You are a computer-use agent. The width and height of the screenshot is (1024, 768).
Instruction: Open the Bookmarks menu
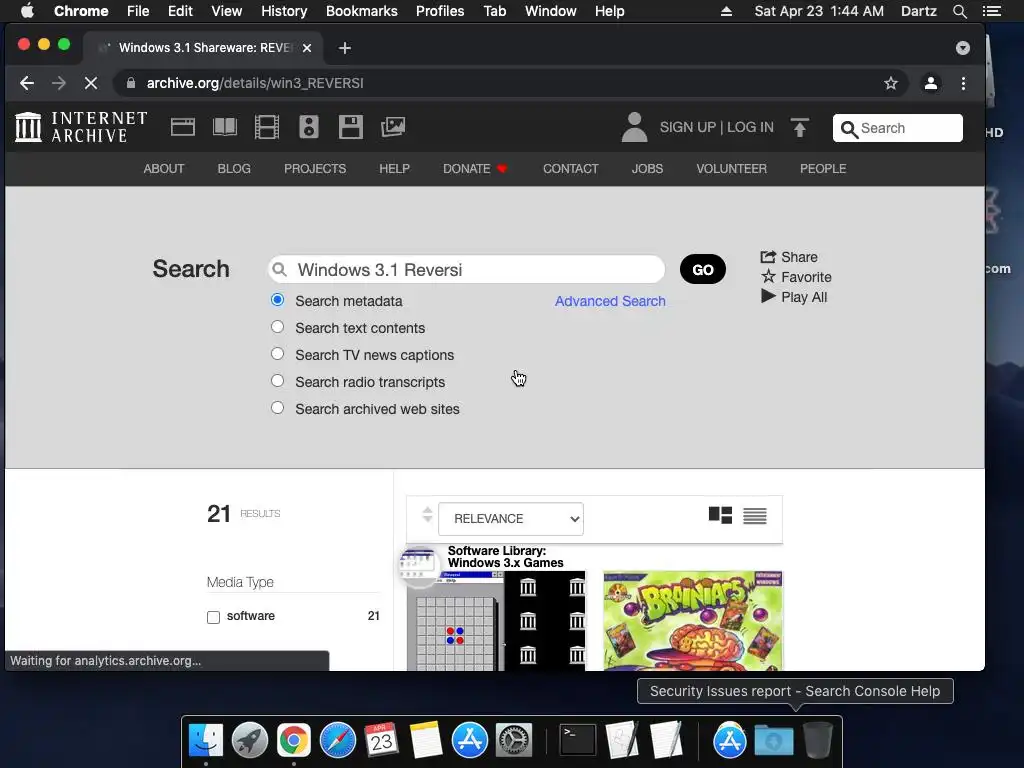click(362, 11)
